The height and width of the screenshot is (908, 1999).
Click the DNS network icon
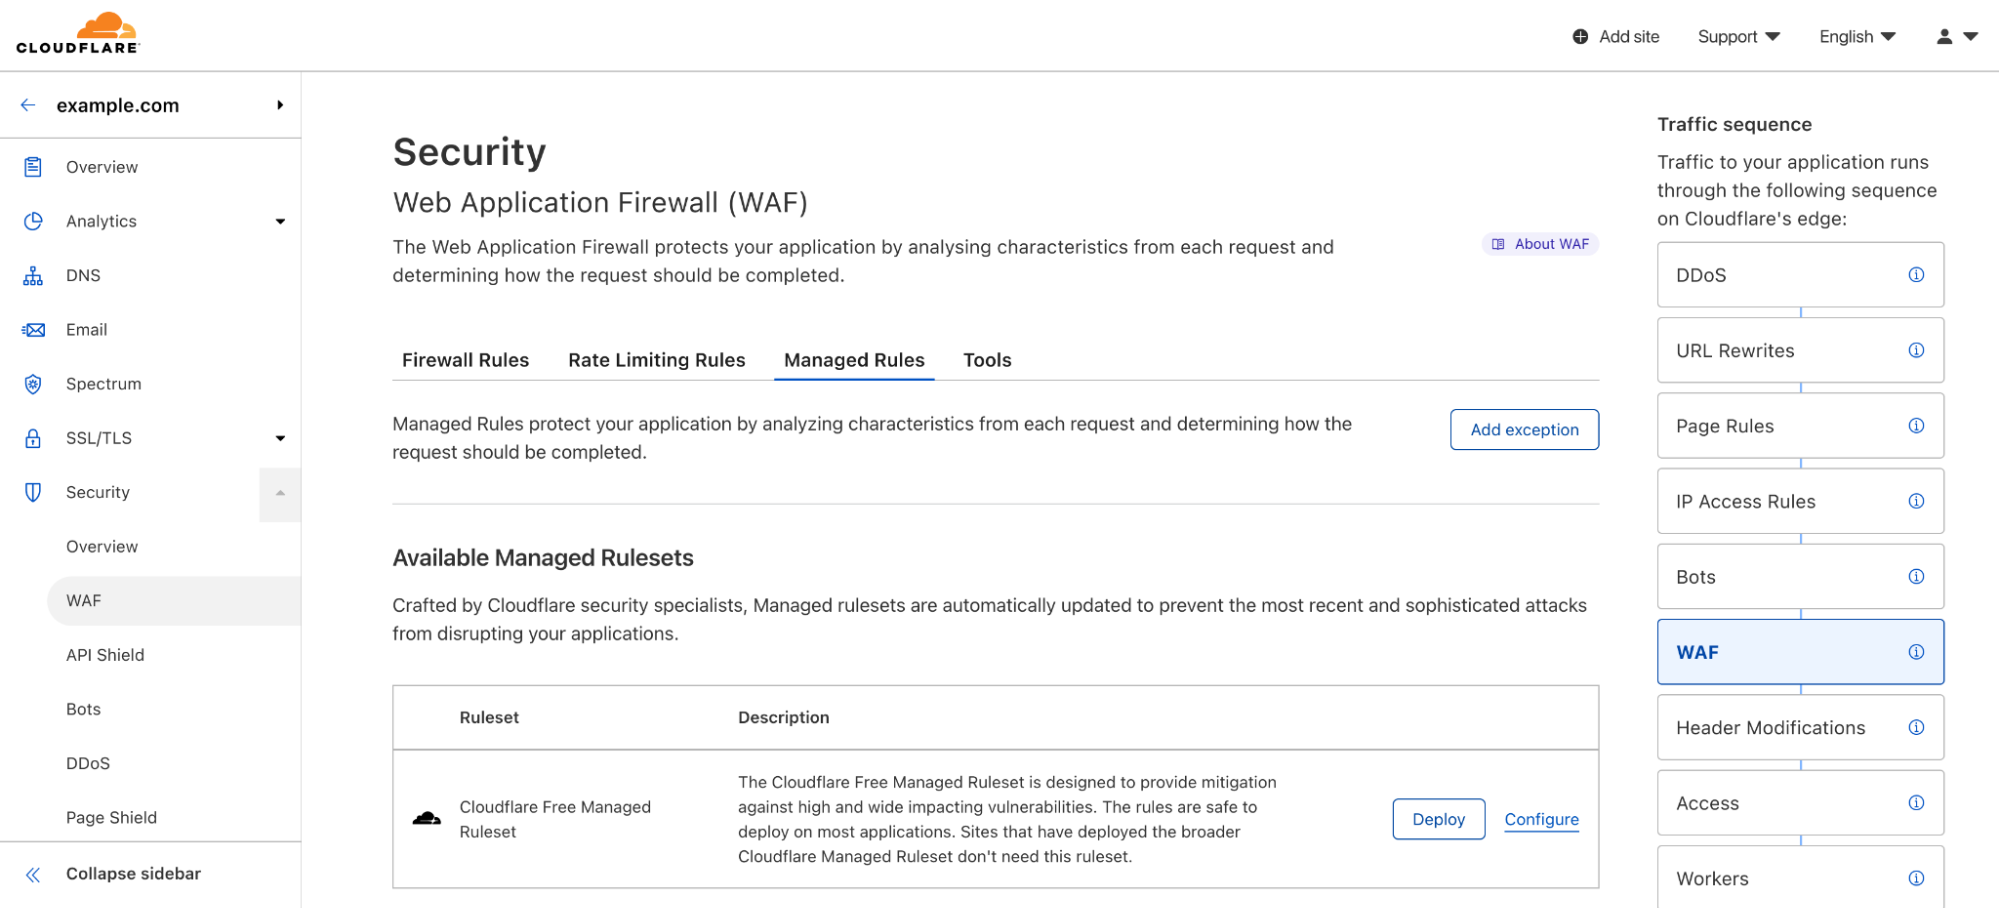(33, 276)
